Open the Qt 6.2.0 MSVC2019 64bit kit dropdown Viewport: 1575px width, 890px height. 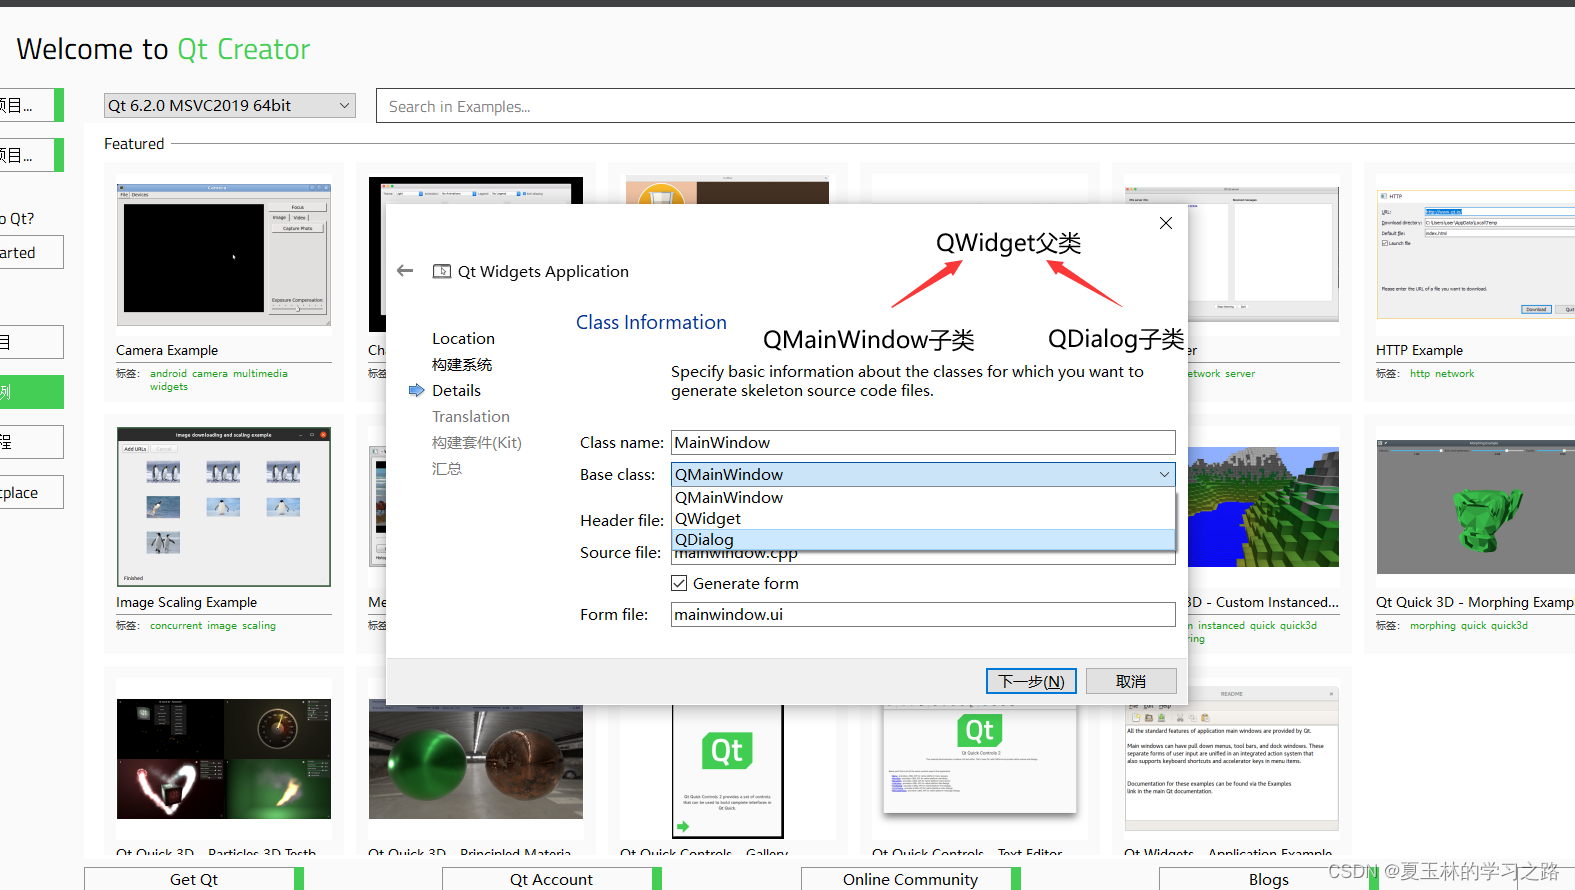(229, 105)
